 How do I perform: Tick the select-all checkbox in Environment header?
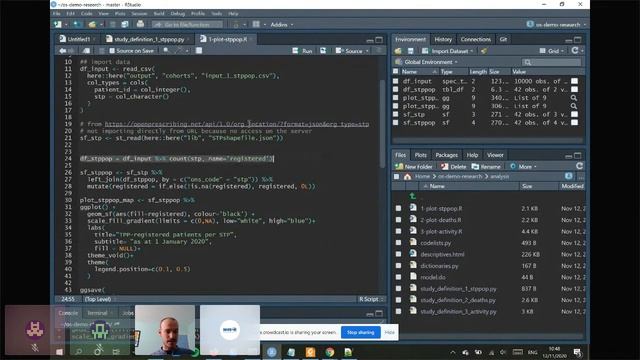(x=395, y=71)
